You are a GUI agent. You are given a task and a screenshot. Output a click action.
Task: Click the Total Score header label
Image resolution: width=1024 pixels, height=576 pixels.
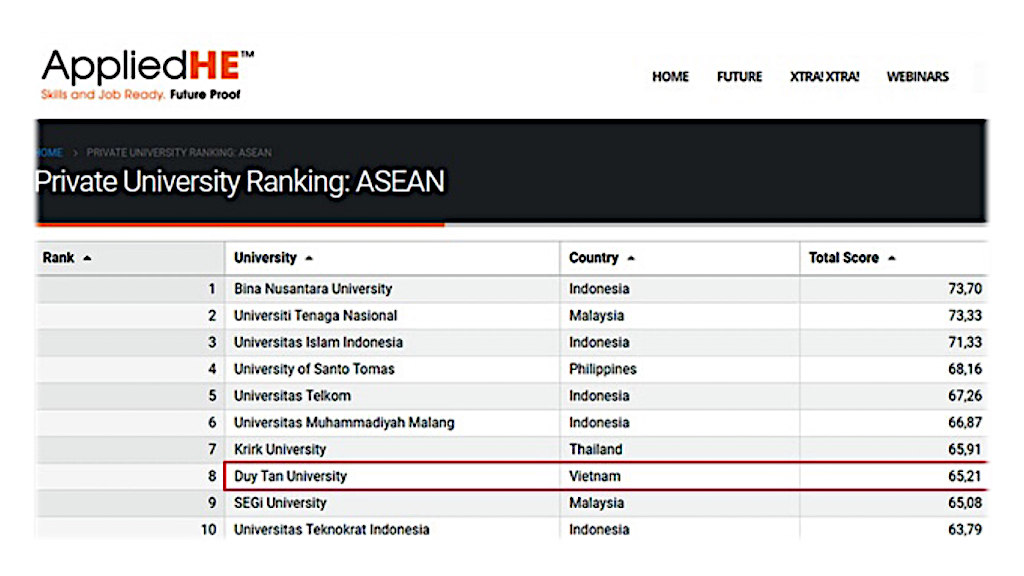844,258
